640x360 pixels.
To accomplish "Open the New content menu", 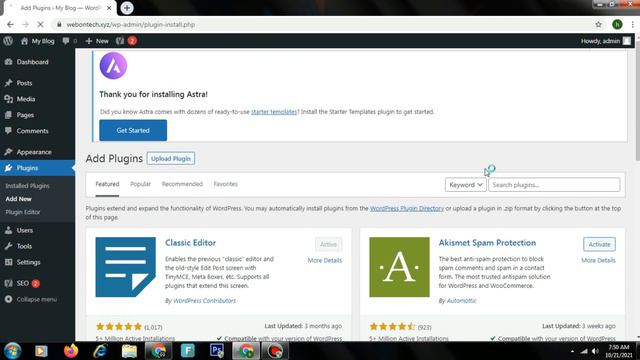I will [x=97, y=41].
